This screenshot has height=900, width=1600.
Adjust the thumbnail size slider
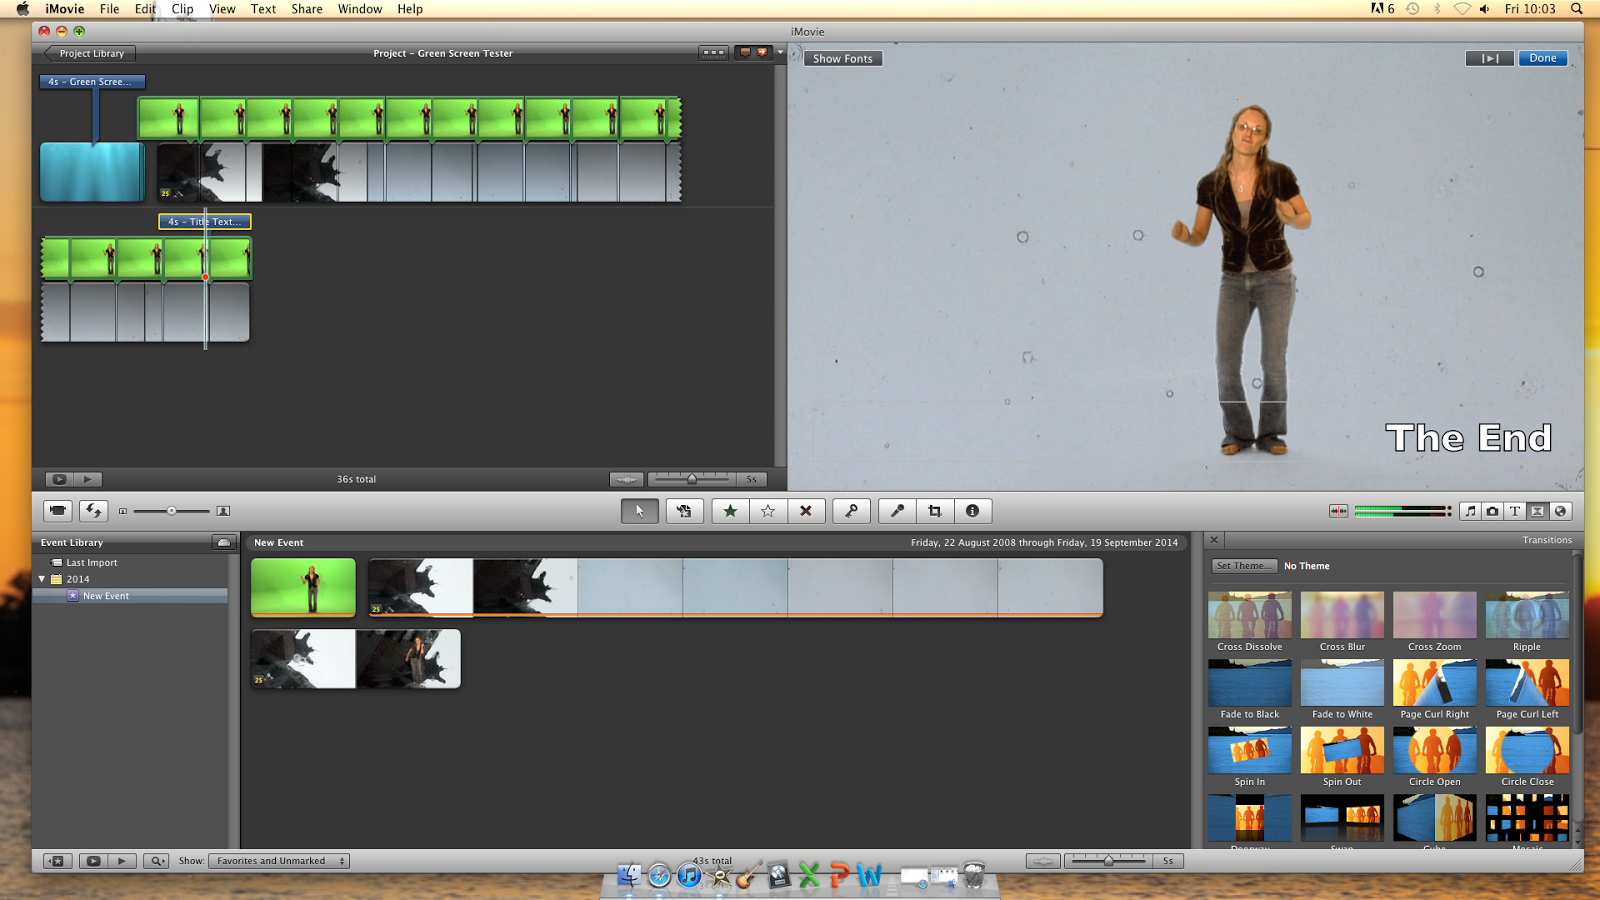pos(171,511)
